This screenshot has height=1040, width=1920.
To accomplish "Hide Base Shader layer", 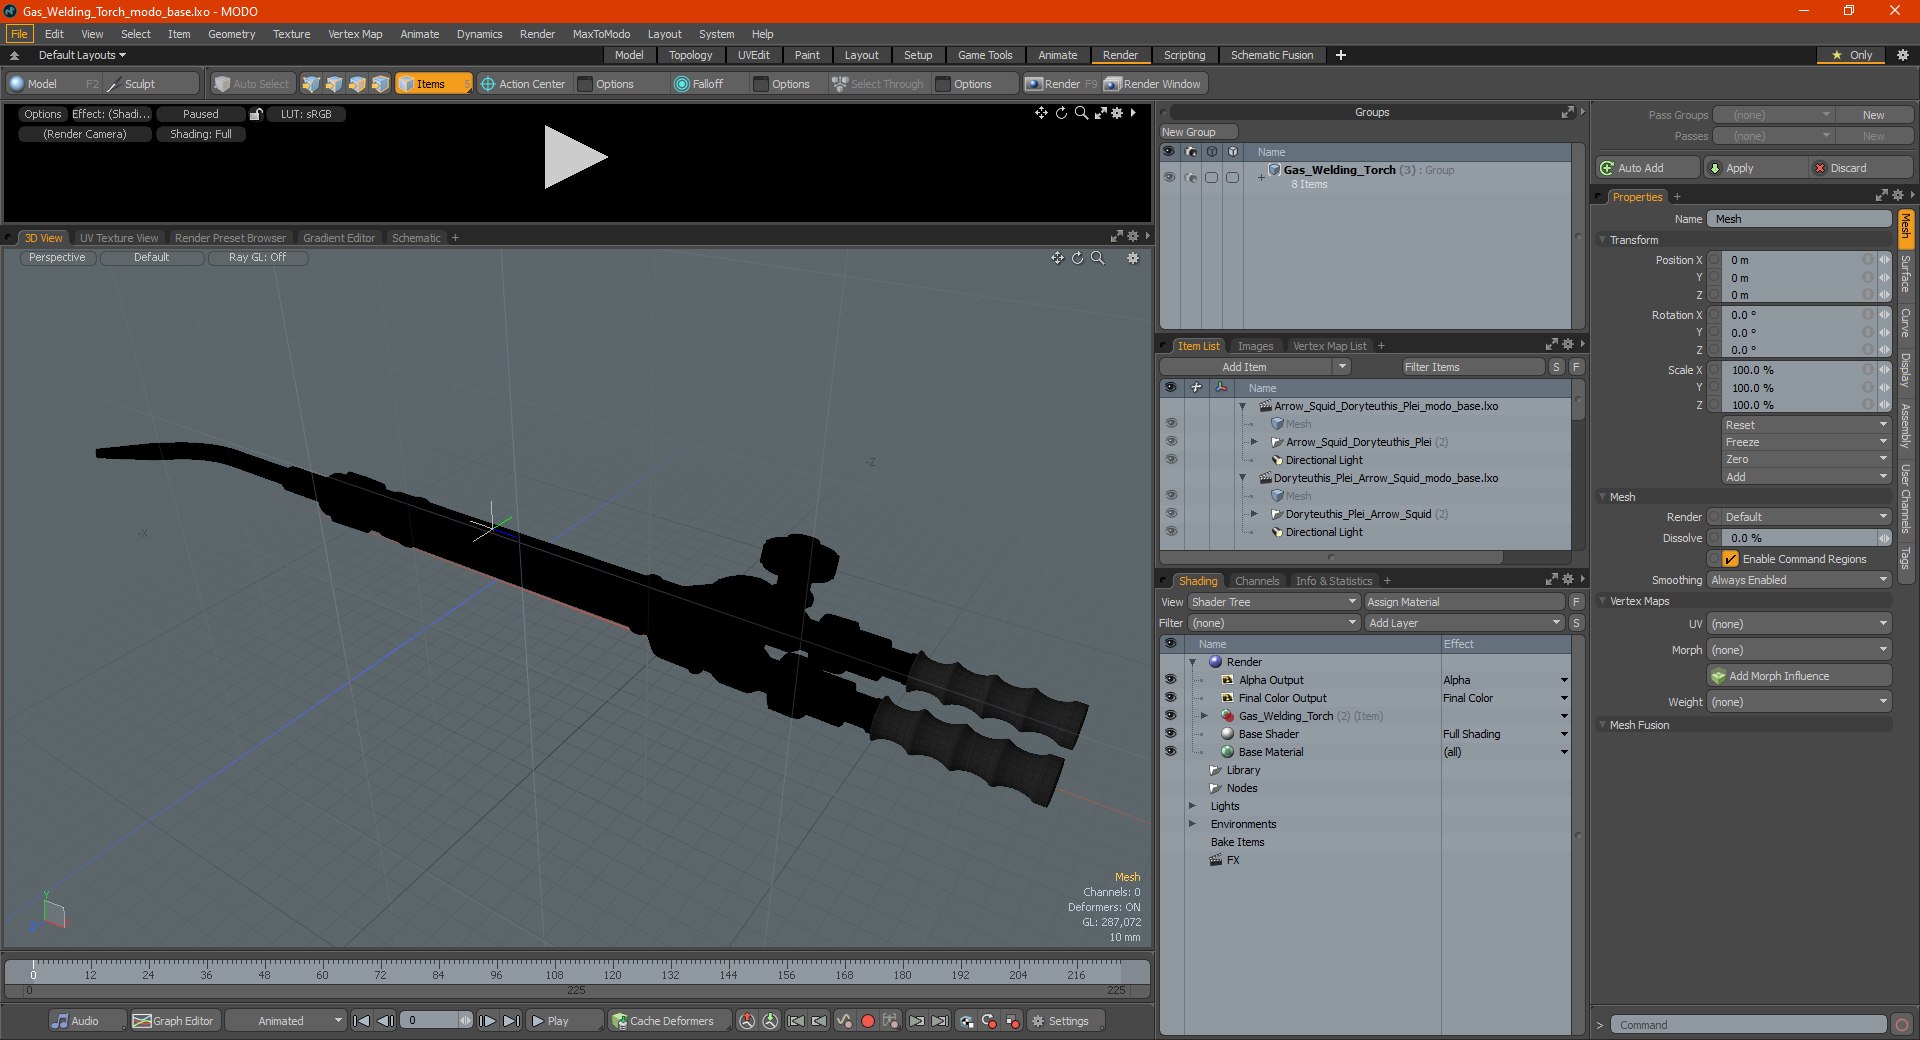I will [x=1170, y=734].
